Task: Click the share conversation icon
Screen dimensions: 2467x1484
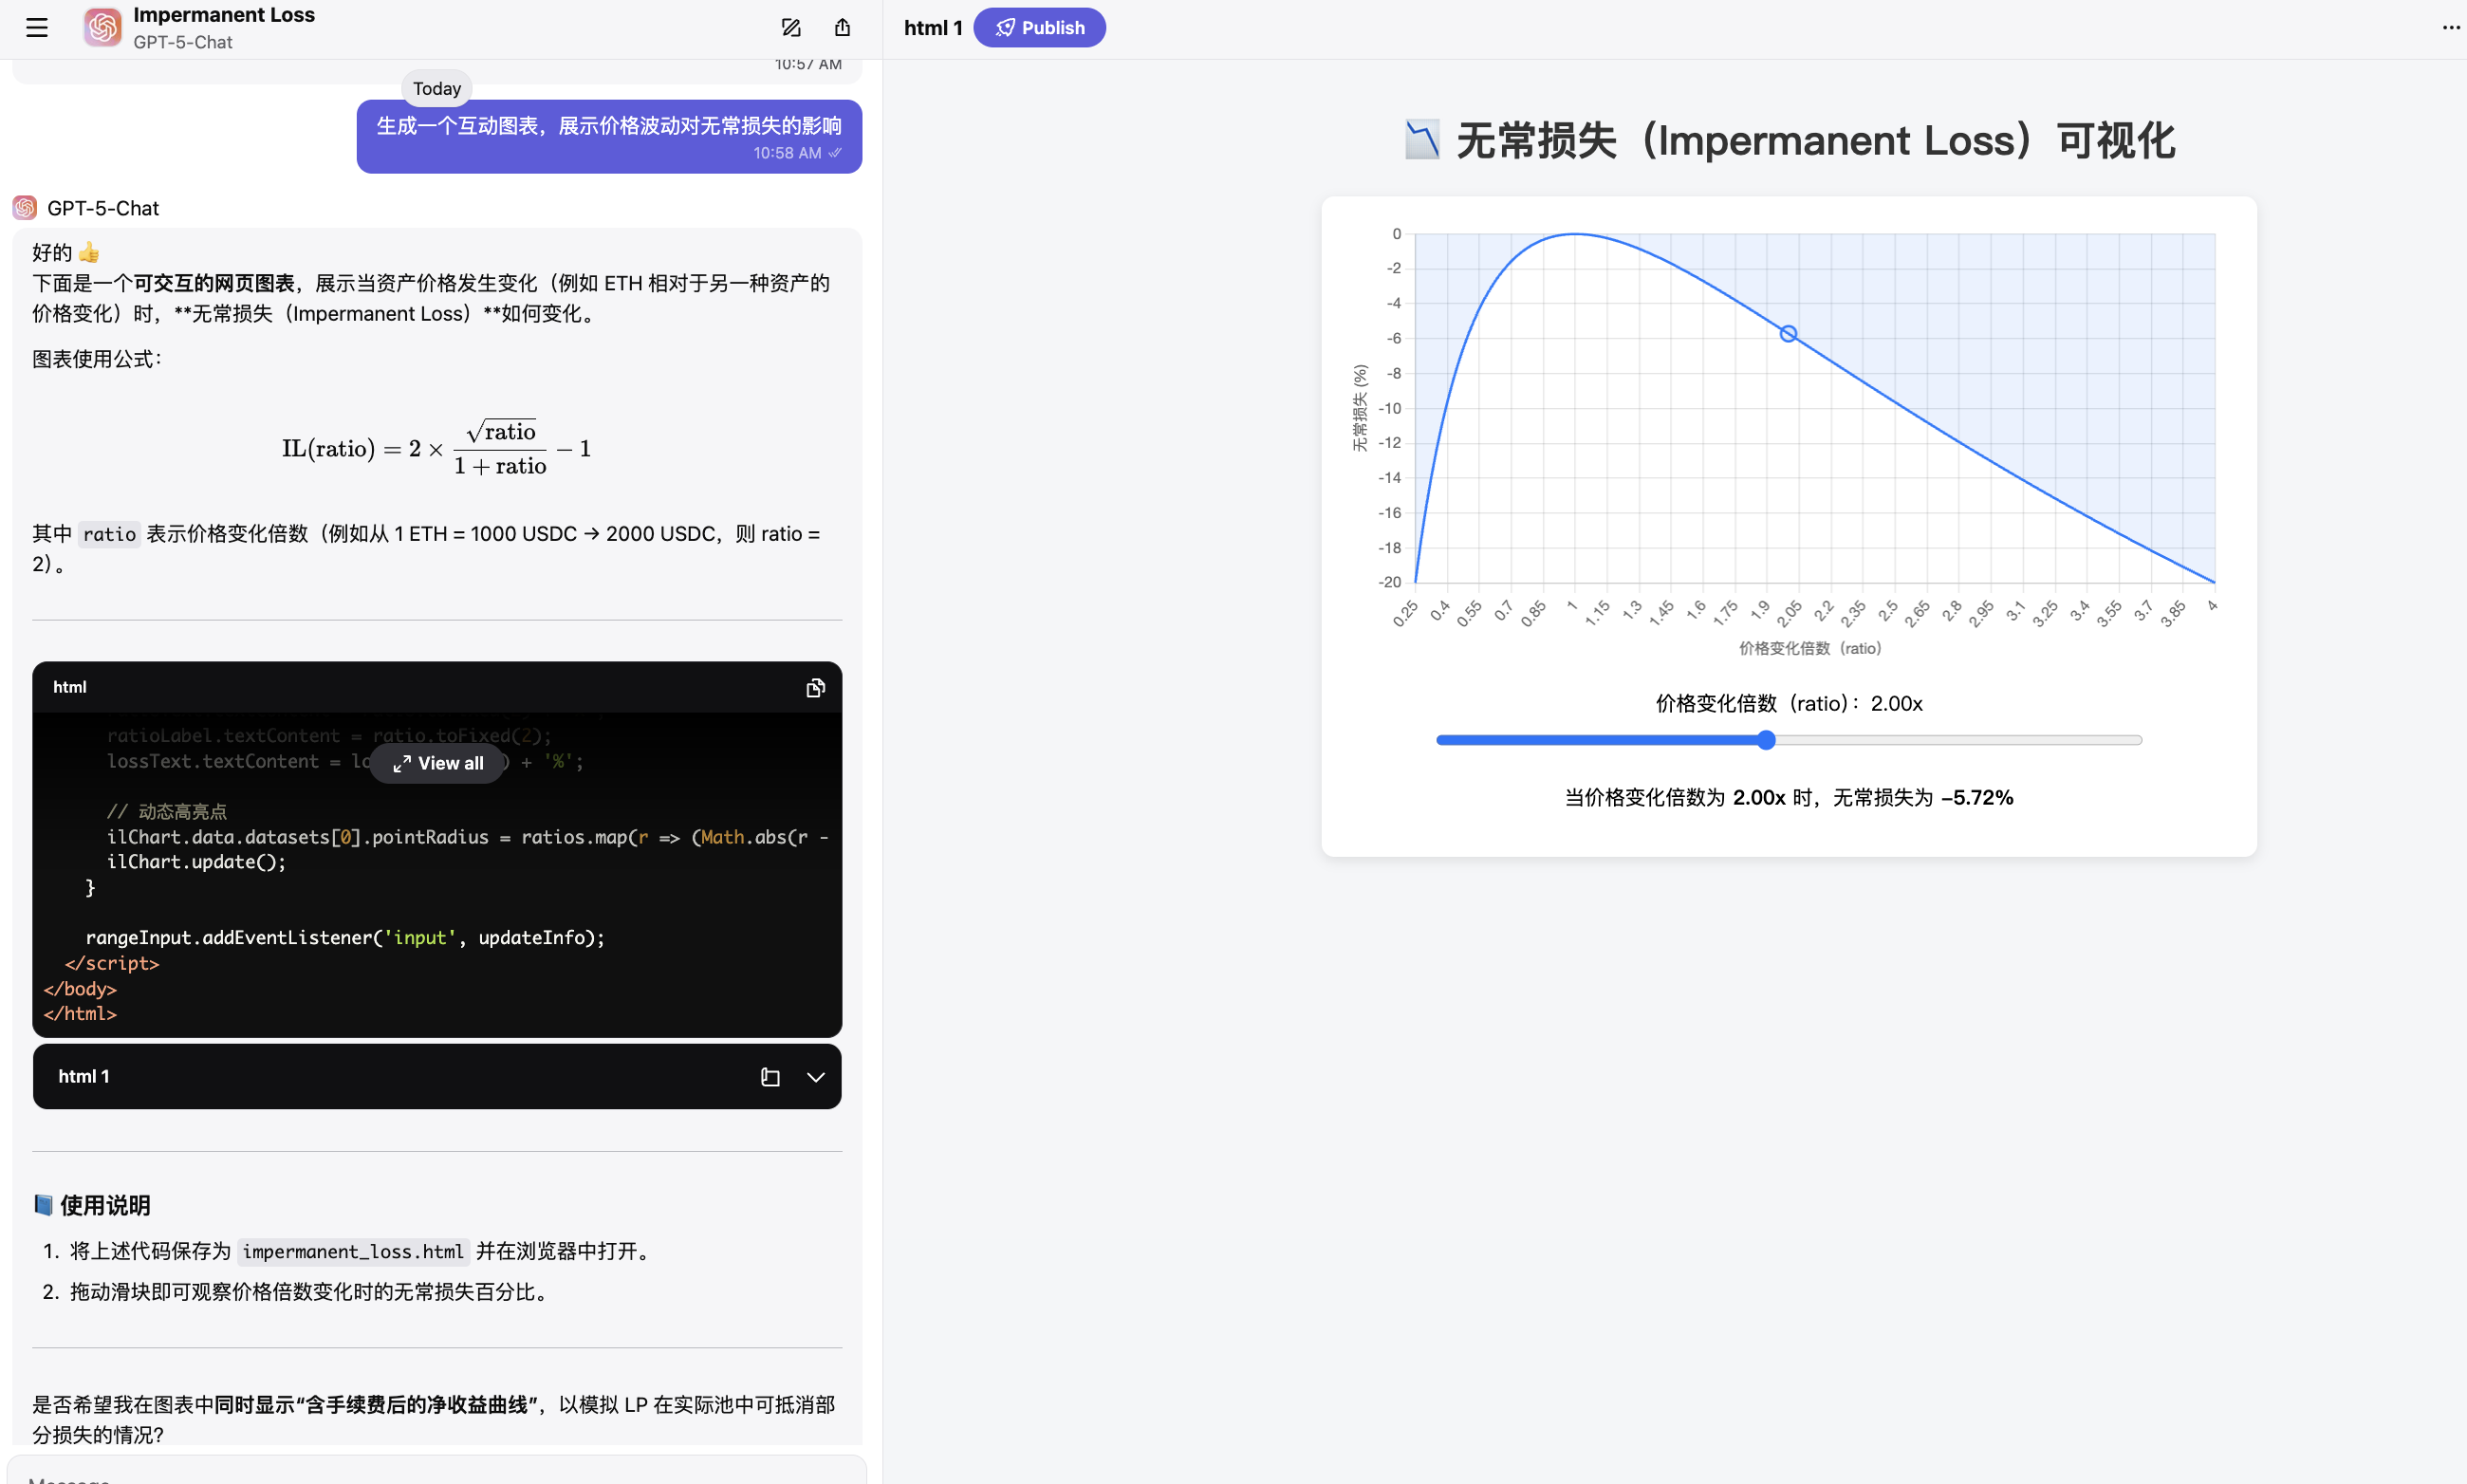Action: point(842,28)
